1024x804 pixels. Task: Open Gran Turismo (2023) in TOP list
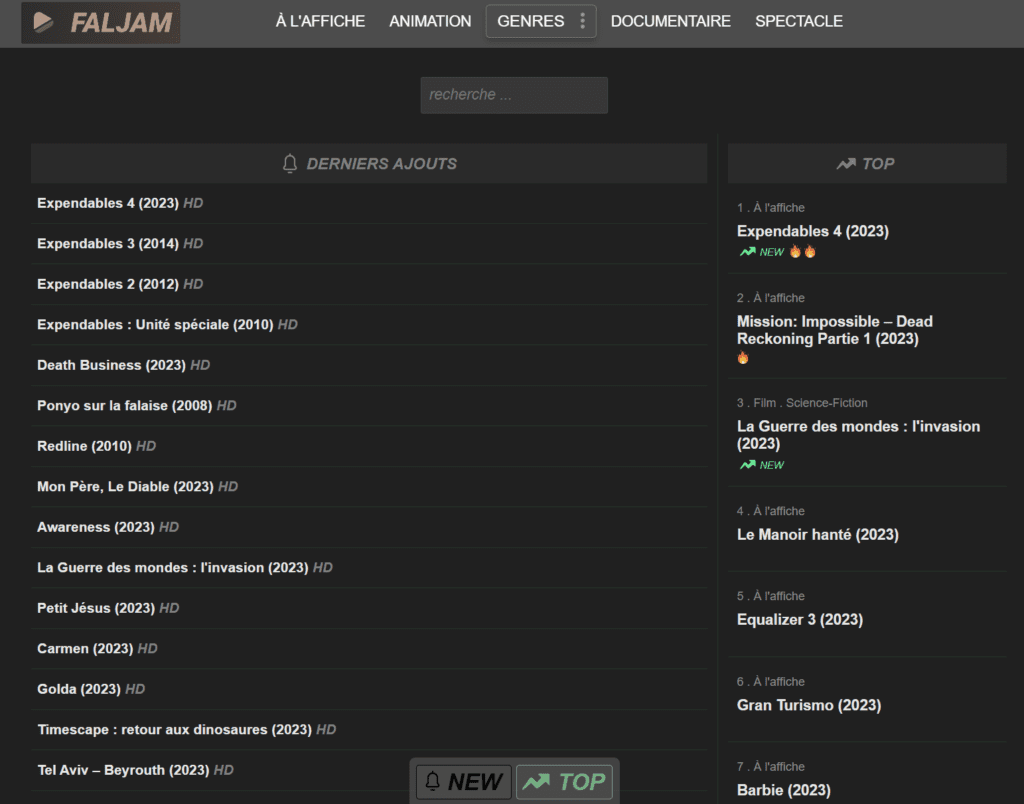coord(808,705)
